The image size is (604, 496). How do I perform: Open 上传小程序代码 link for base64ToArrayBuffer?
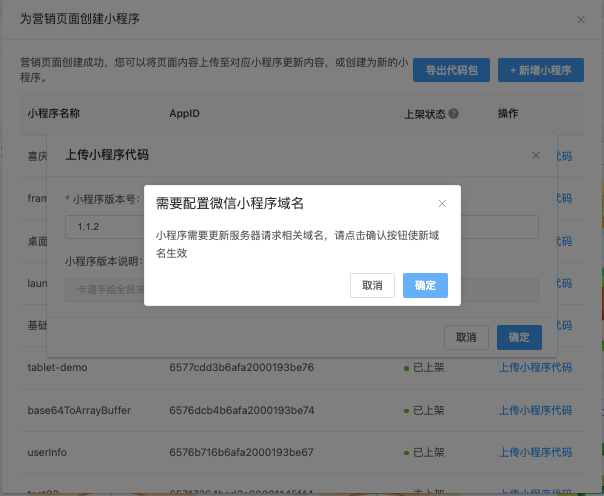[x=535, y=410]
